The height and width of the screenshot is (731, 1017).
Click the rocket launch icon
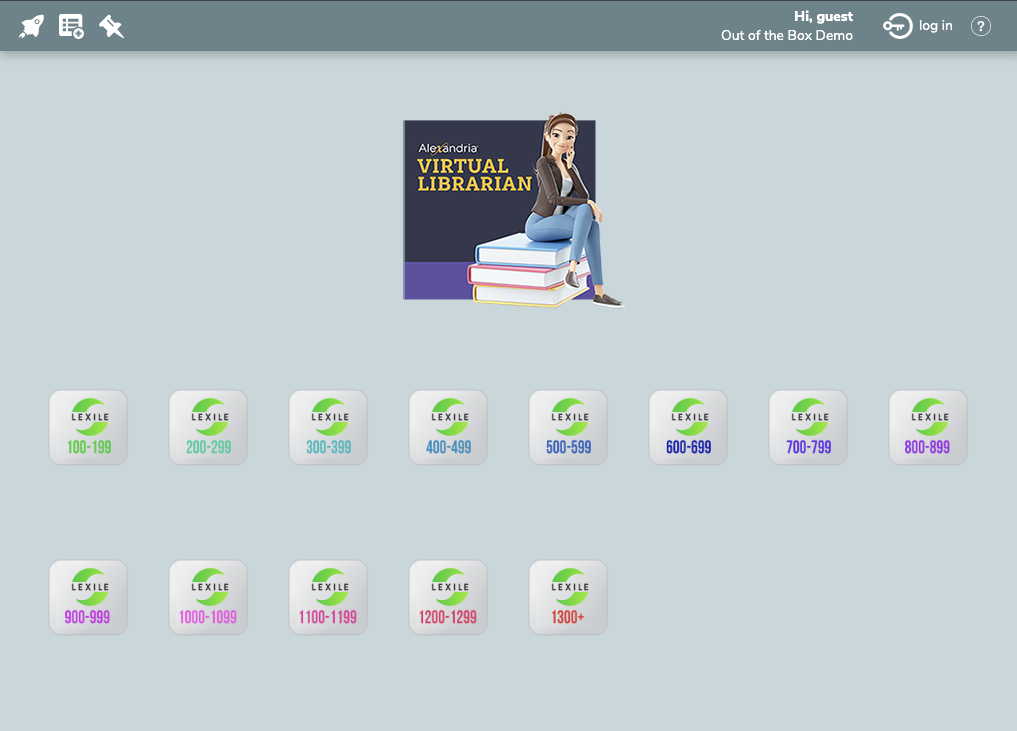point(31,27)
